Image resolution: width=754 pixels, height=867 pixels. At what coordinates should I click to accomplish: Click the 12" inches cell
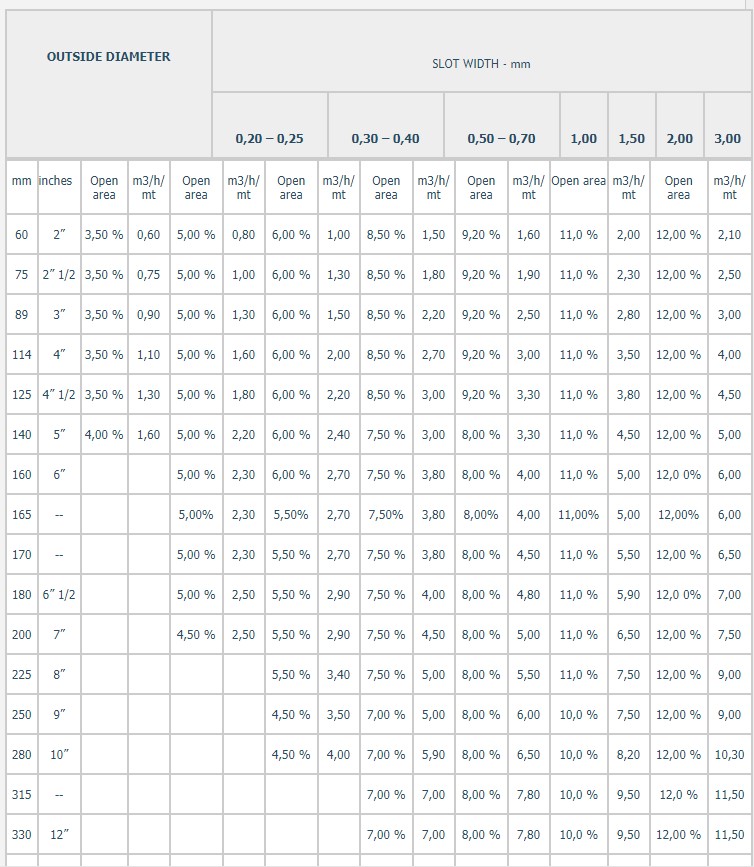coord(59,834)
